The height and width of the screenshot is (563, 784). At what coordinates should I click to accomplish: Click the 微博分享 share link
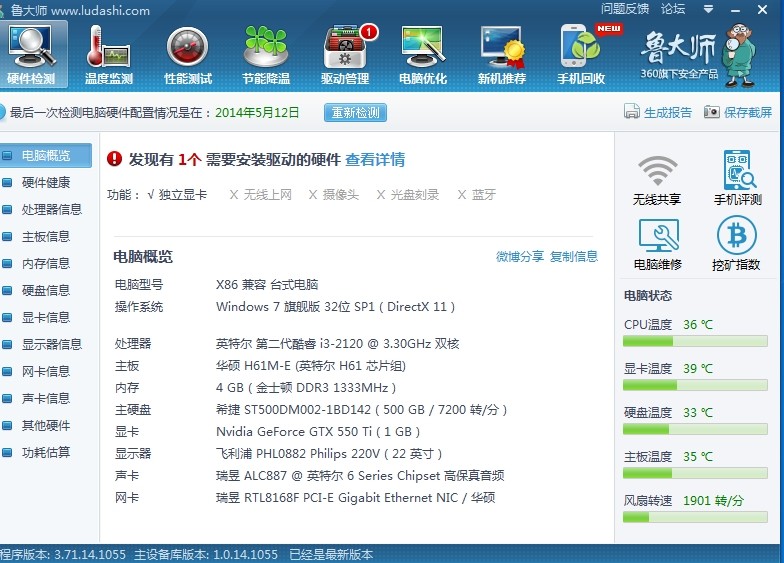click(520, 256)
